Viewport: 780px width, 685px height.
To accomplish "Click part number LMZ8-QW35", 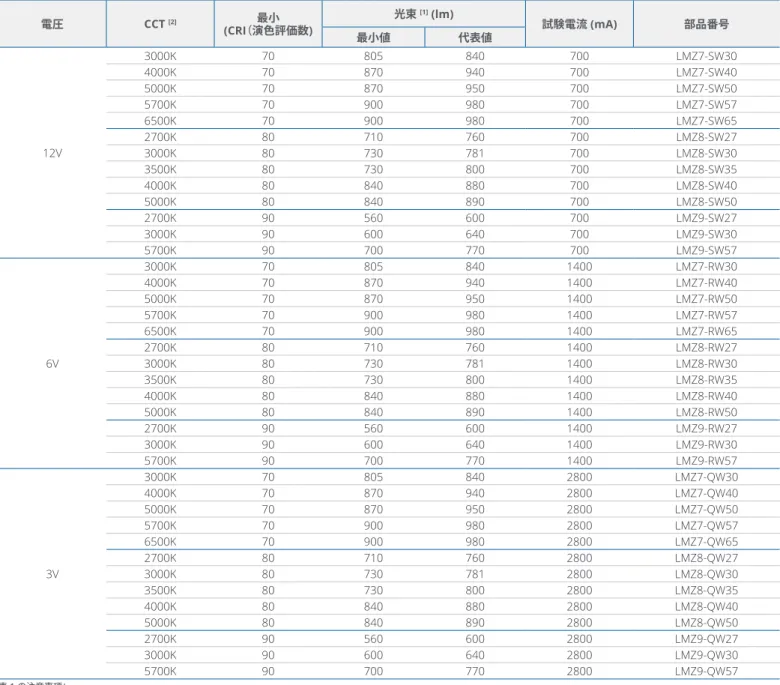I will coord(706,590).
